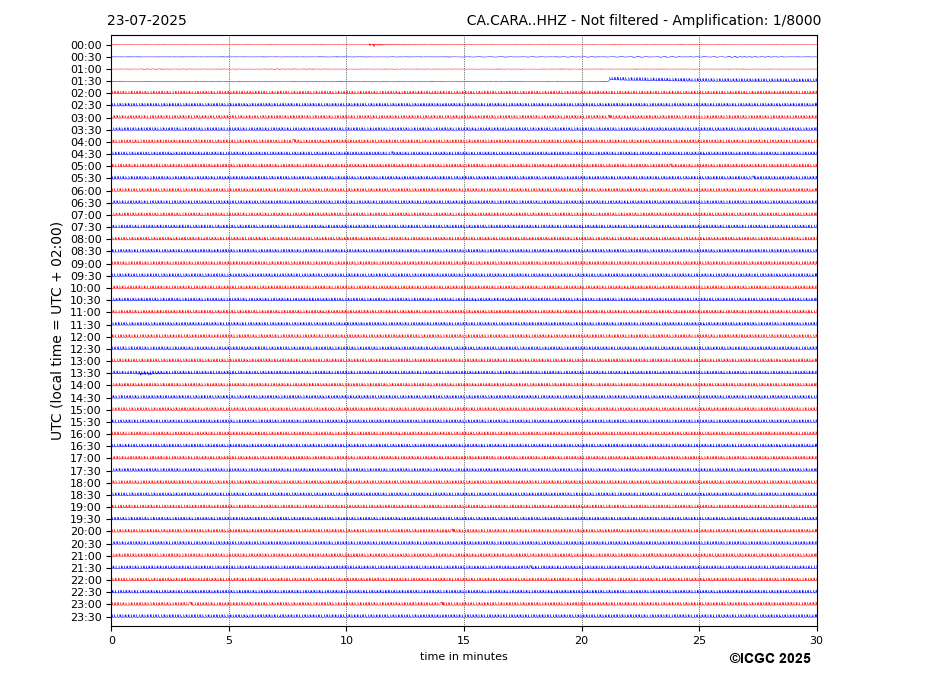The image size is (927, 696).
Task: Click the 18:00 time row label
Action: 86,483
